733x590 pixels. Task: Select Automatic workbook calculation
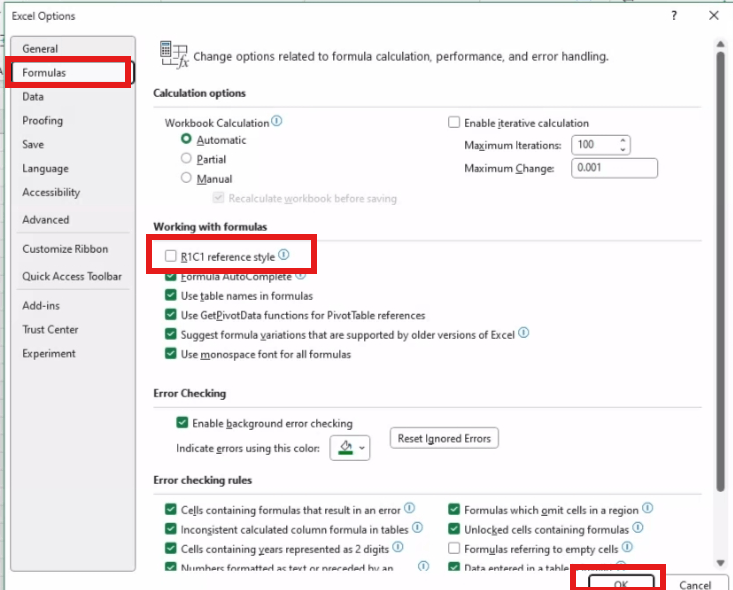[186, 139]
